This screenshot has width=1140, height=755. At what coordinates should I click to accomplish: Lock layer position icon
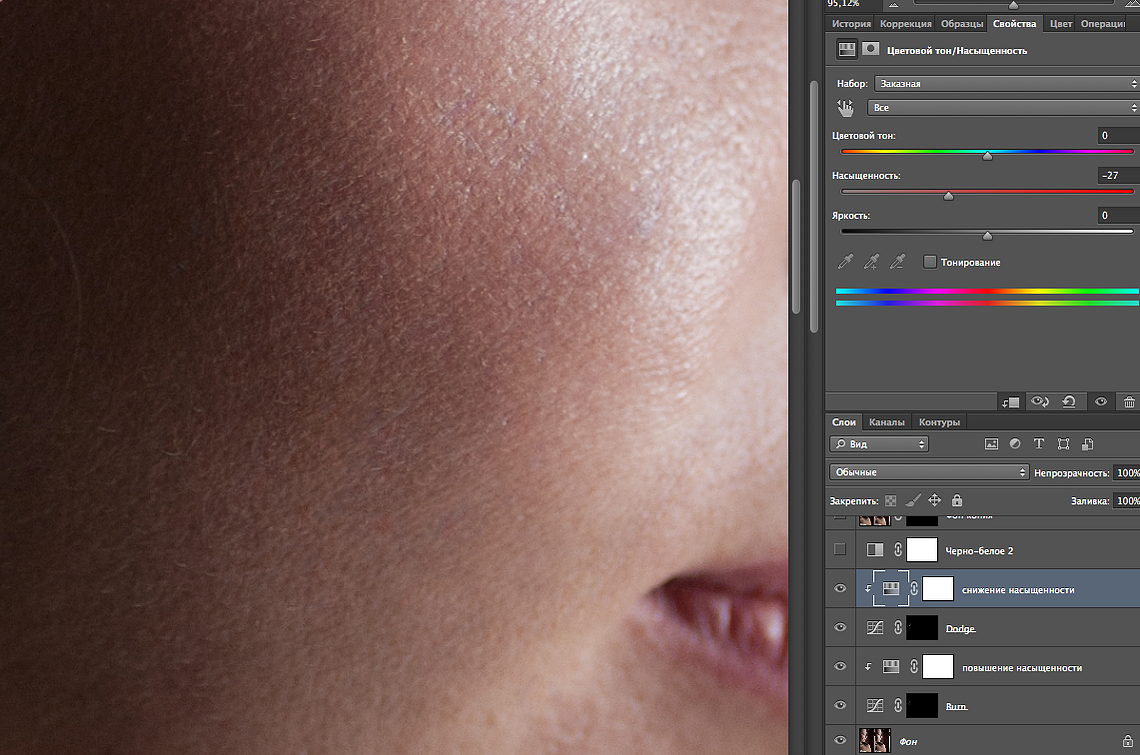click(x=935, y=500)
